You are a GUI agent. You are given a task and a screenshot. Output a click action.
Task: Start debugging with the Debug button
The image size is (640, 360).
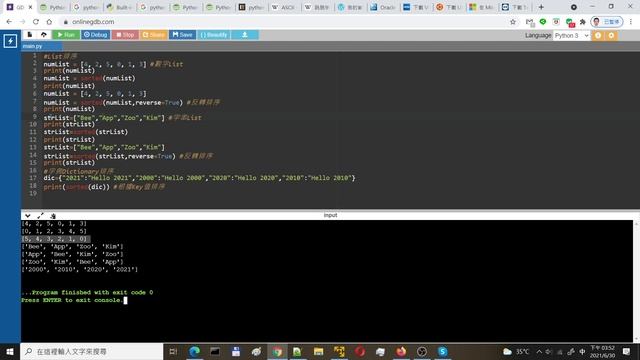pos(95,35)
